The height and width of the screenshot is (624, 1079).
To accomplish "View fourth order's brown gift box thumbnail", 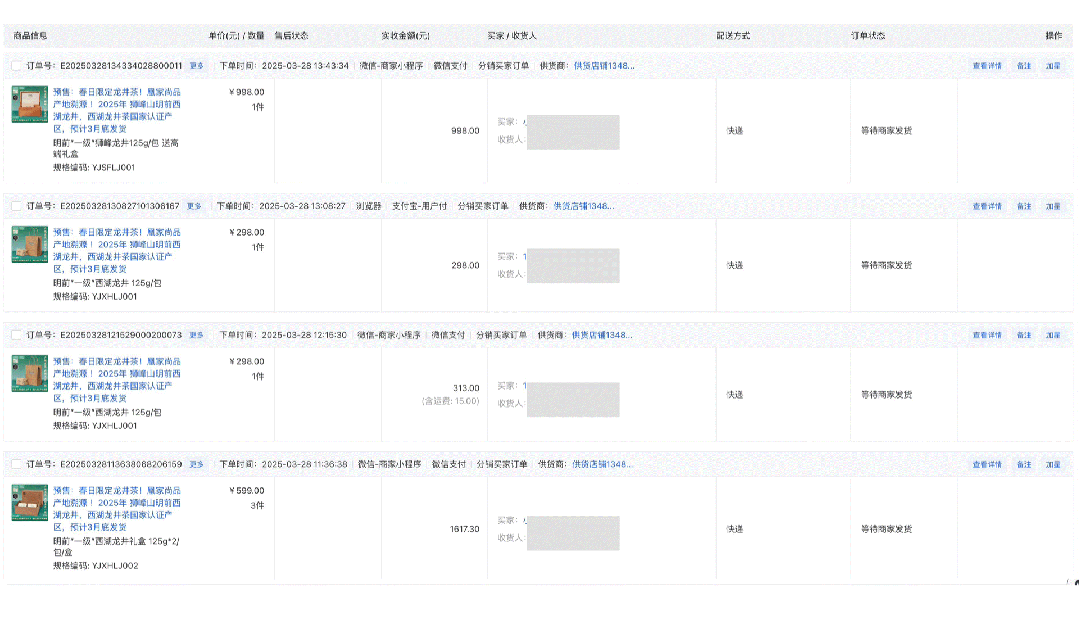I will [30, 502].
